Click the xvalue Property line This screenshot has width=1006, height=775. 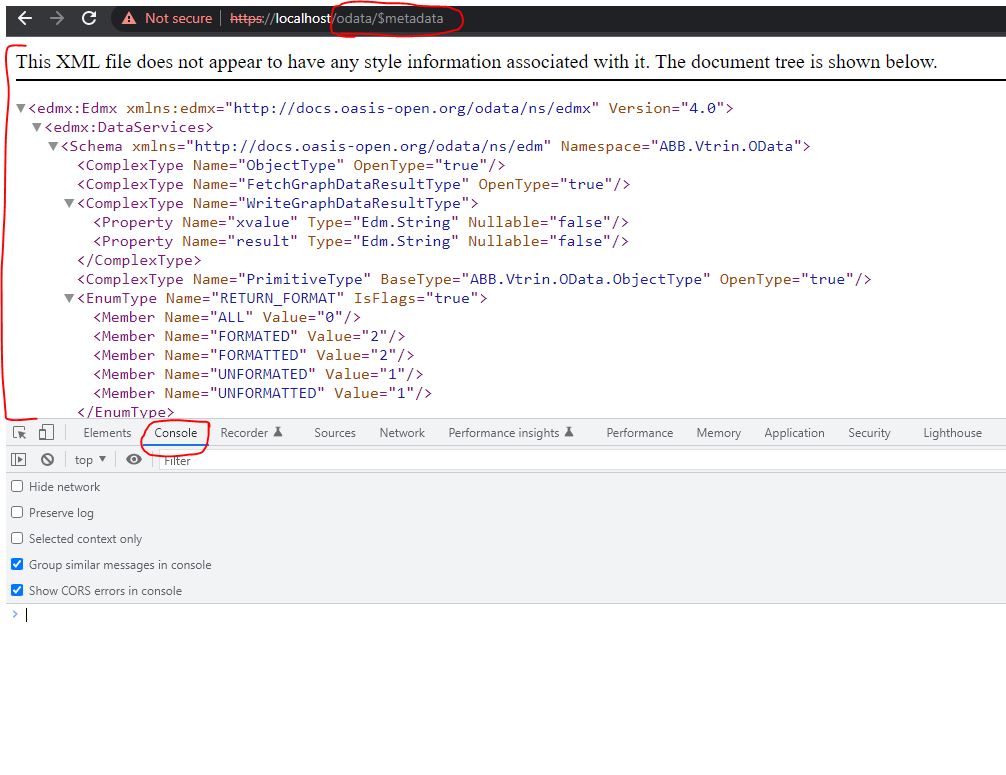pyautogui.click(x=361, y=222)
